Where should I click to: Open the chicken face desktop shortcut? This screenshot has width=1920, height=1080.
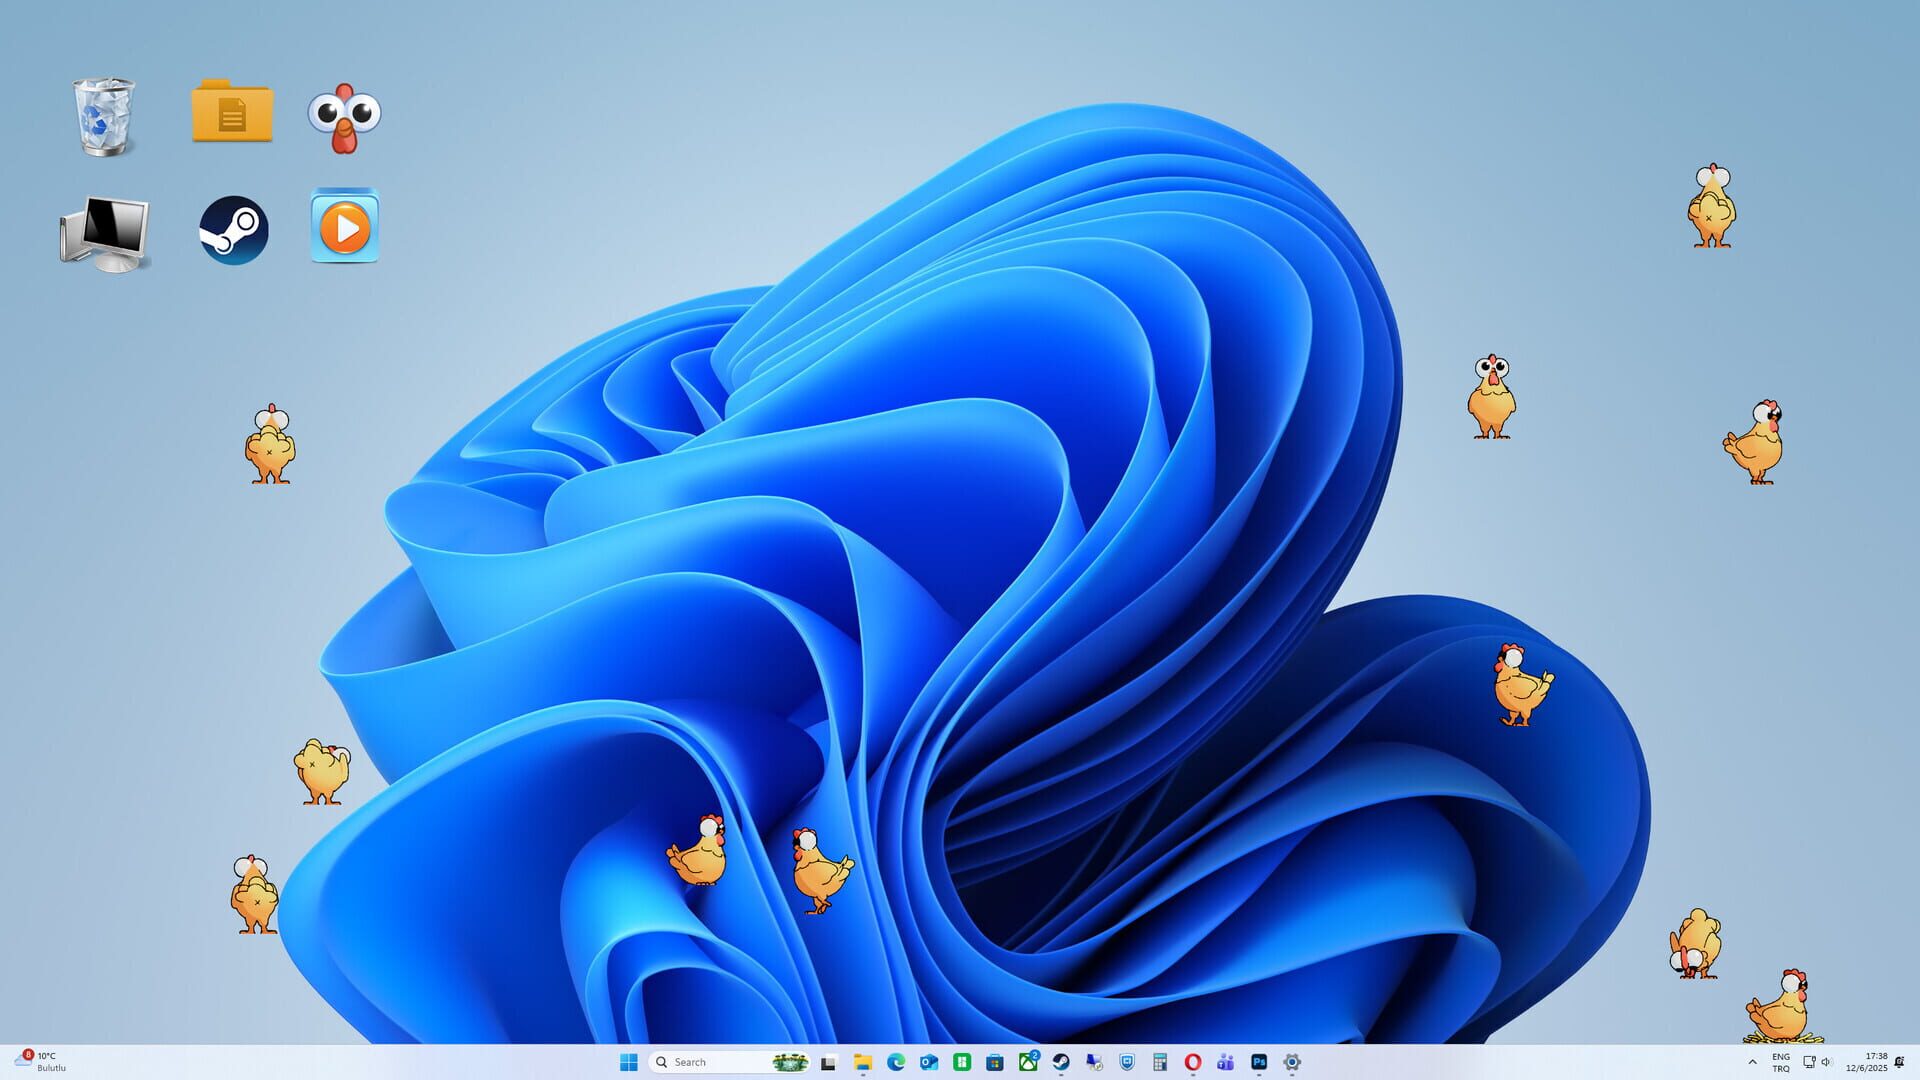[345, 117]
